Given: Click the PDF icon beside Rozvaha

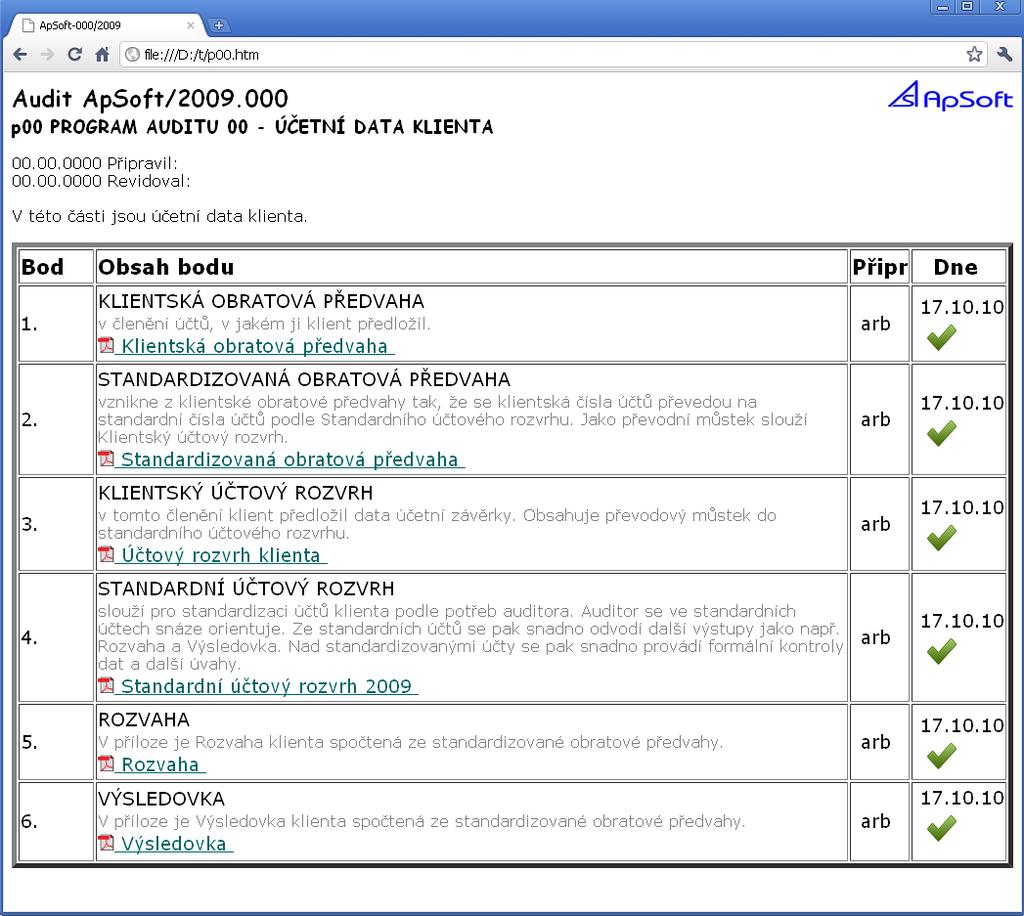Looking at the screenshot, I should tap(106, 765).
